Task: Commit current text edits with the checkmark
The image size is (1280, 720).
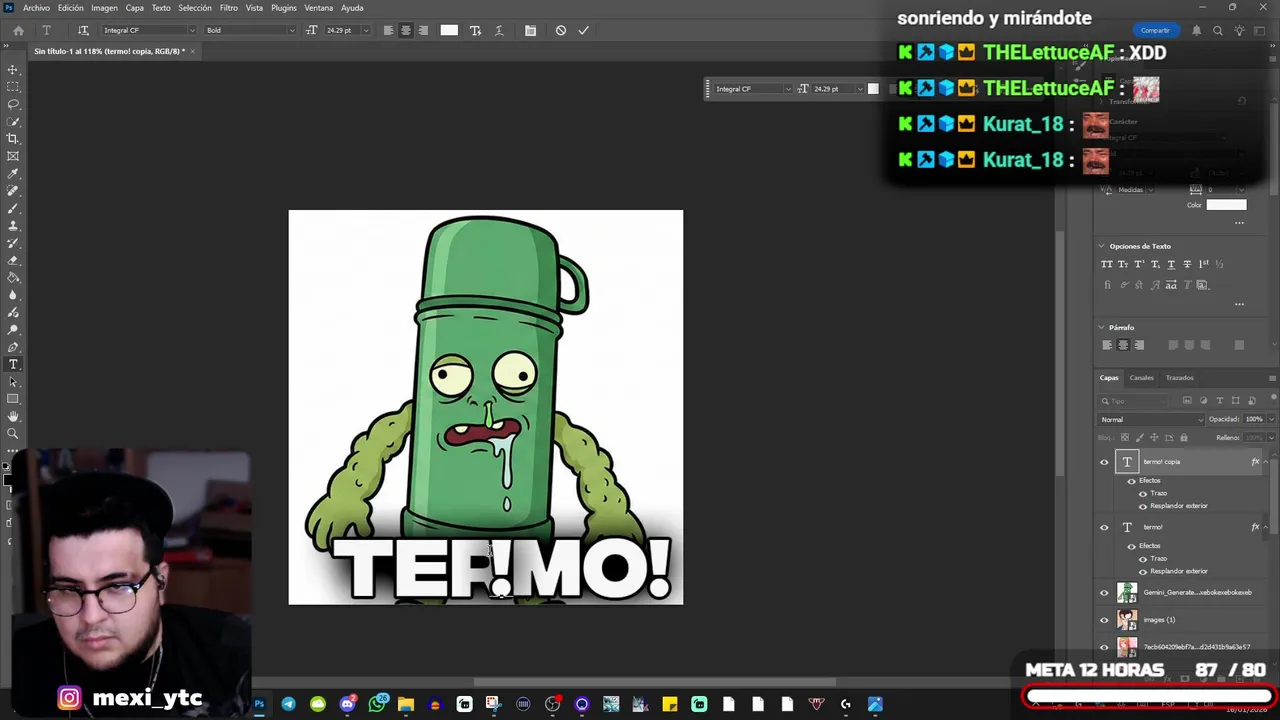Action: [583, 30]
